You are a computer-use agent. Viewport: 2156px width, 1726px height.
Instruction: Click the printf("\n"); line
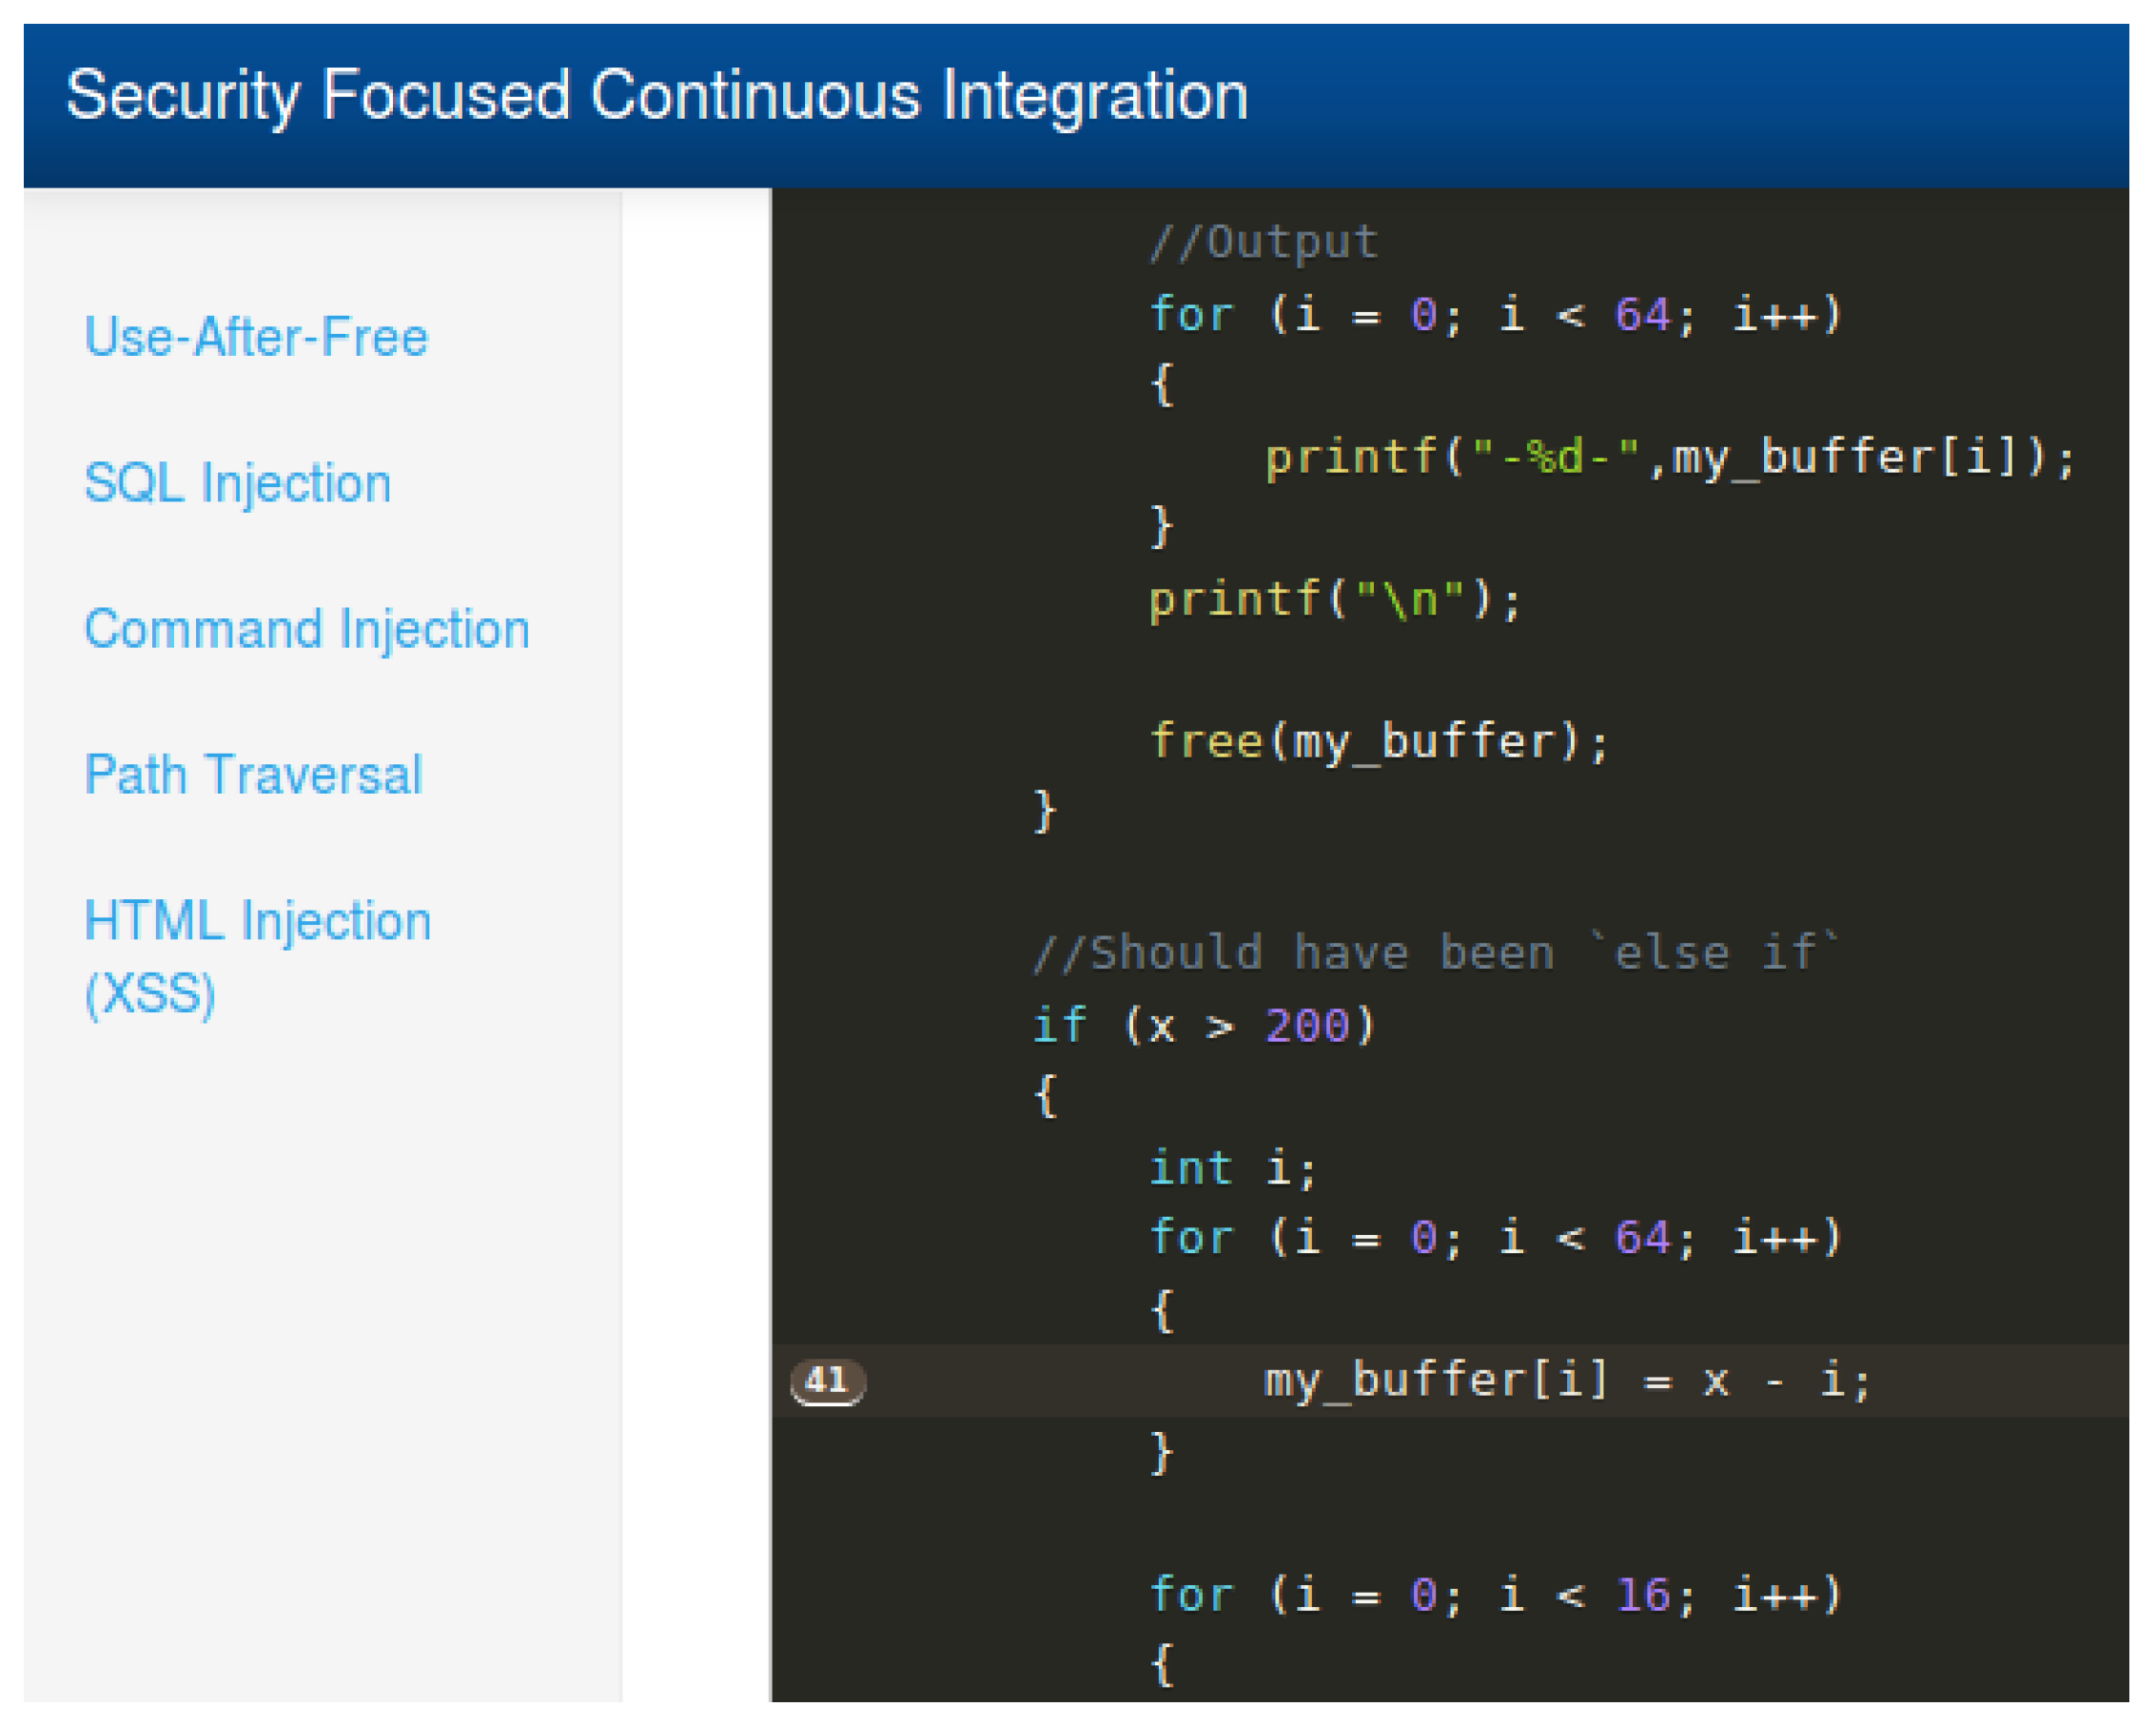tap(1335, 600)
